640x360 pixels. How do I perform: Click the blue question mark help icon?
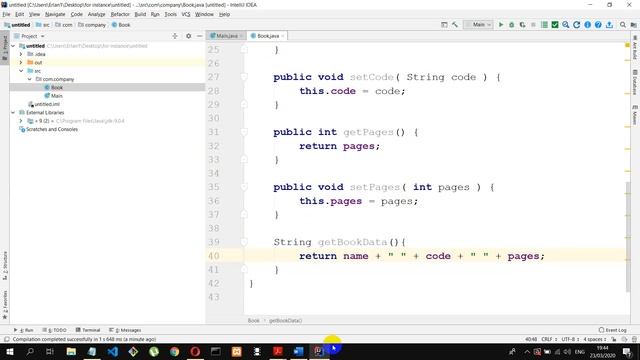click(x=598, y=25)
